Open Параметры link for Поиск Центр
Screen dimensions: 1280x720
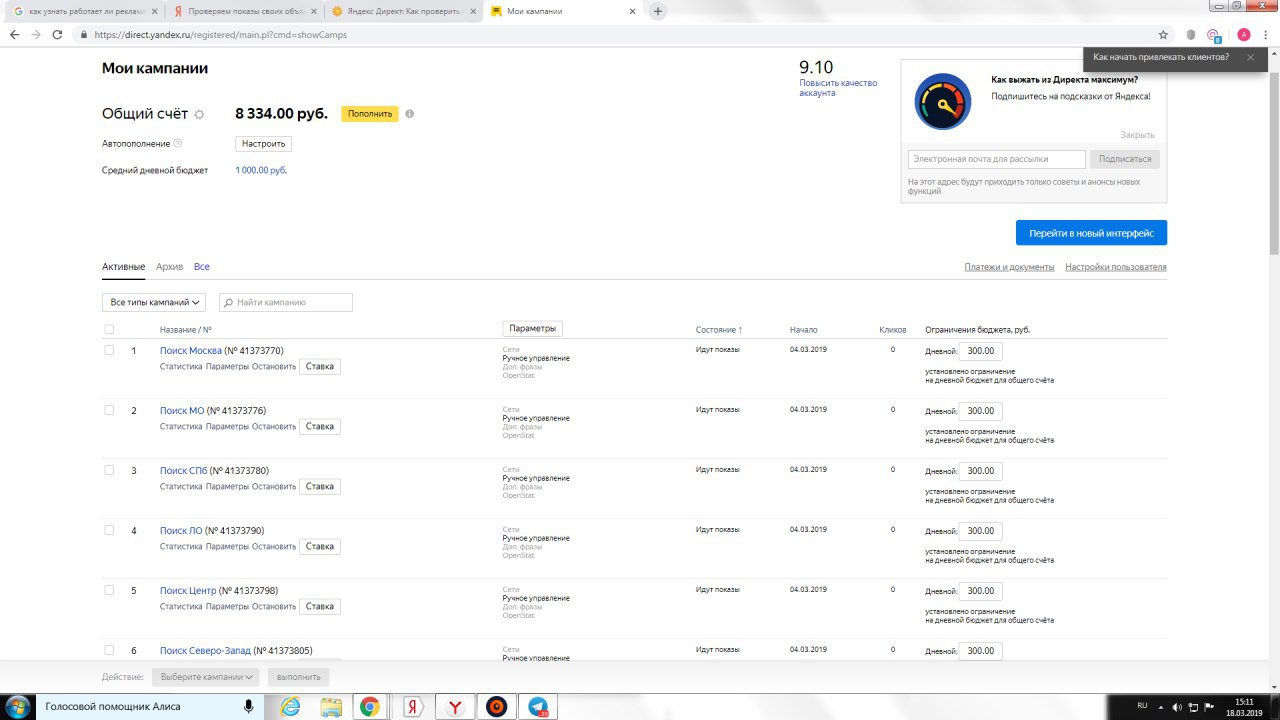[227, 607]
